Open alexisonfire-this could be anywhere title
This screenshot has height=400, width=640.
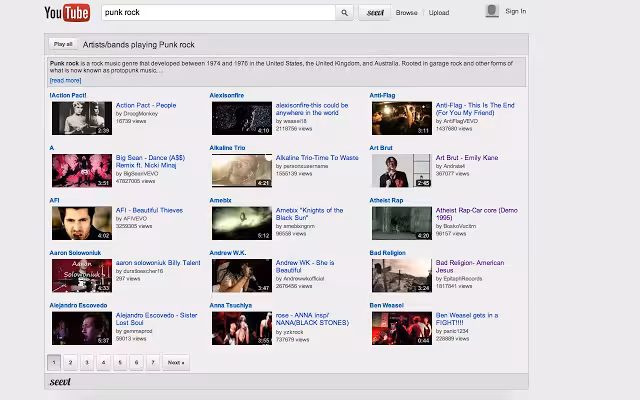[312, 109]
